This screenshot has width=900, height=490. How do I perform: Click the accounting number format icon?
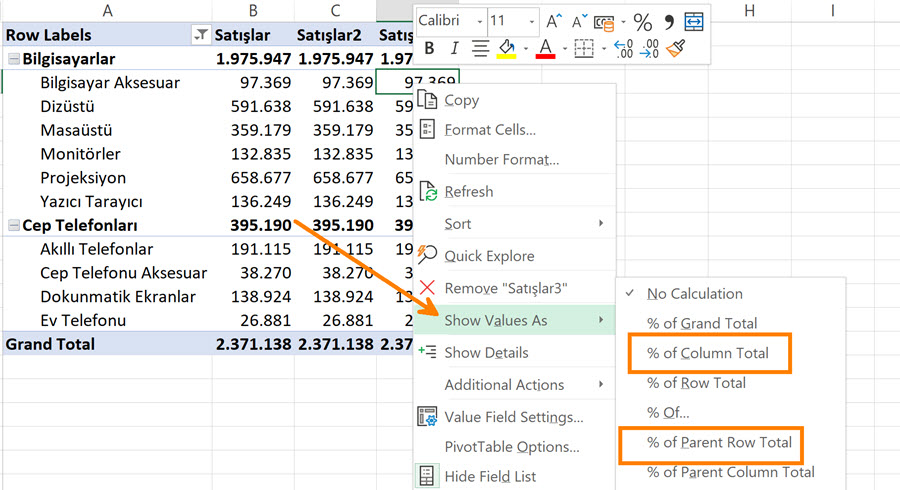click(x=604, y=23)
